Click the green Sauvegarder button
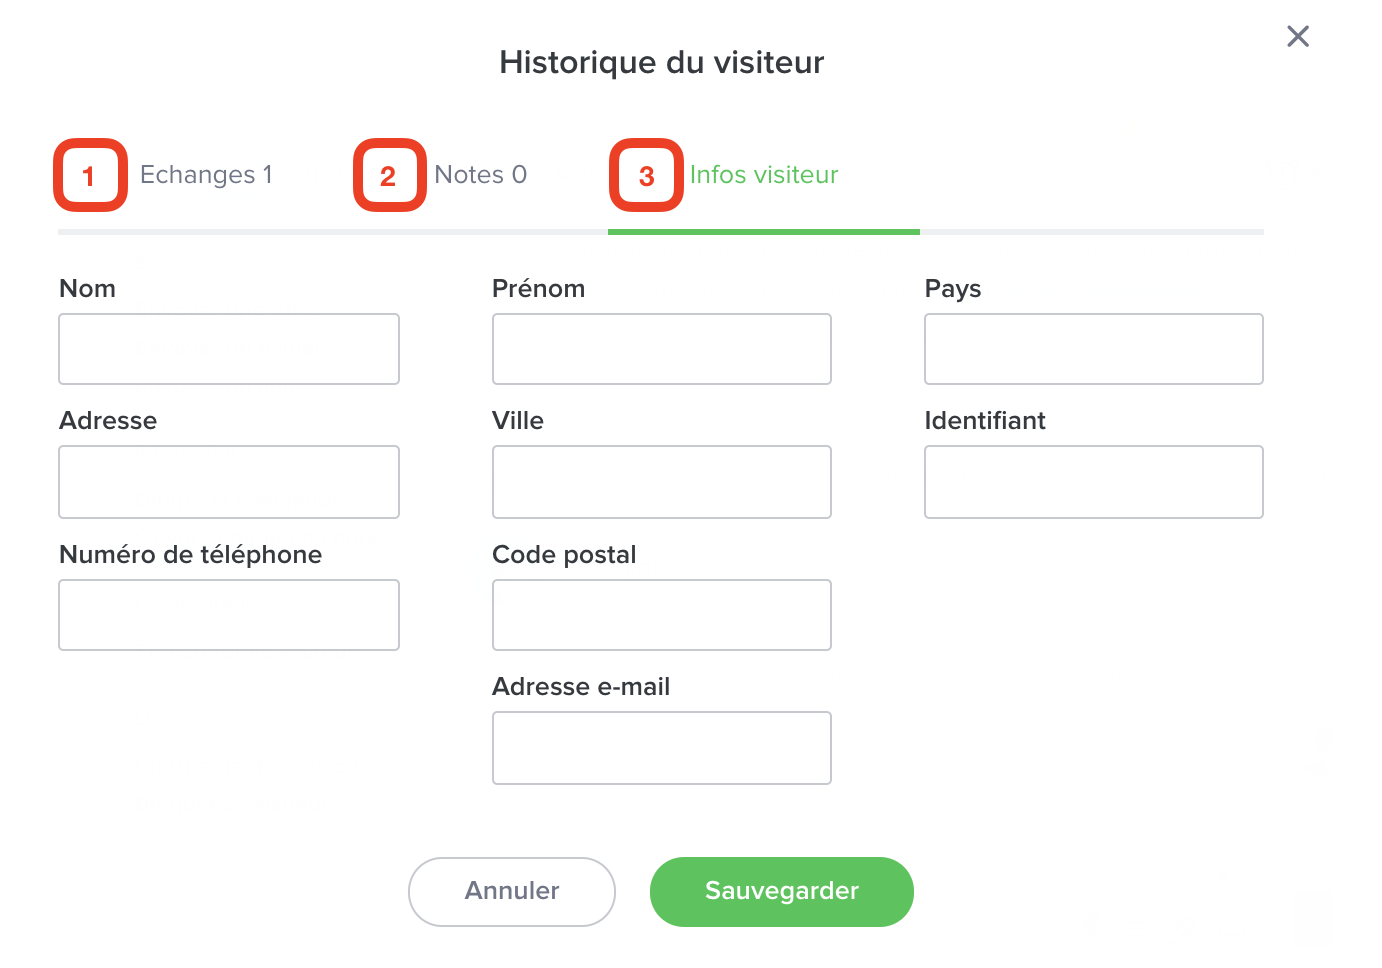Screen dimensions: 1382x968 point(782,892)
